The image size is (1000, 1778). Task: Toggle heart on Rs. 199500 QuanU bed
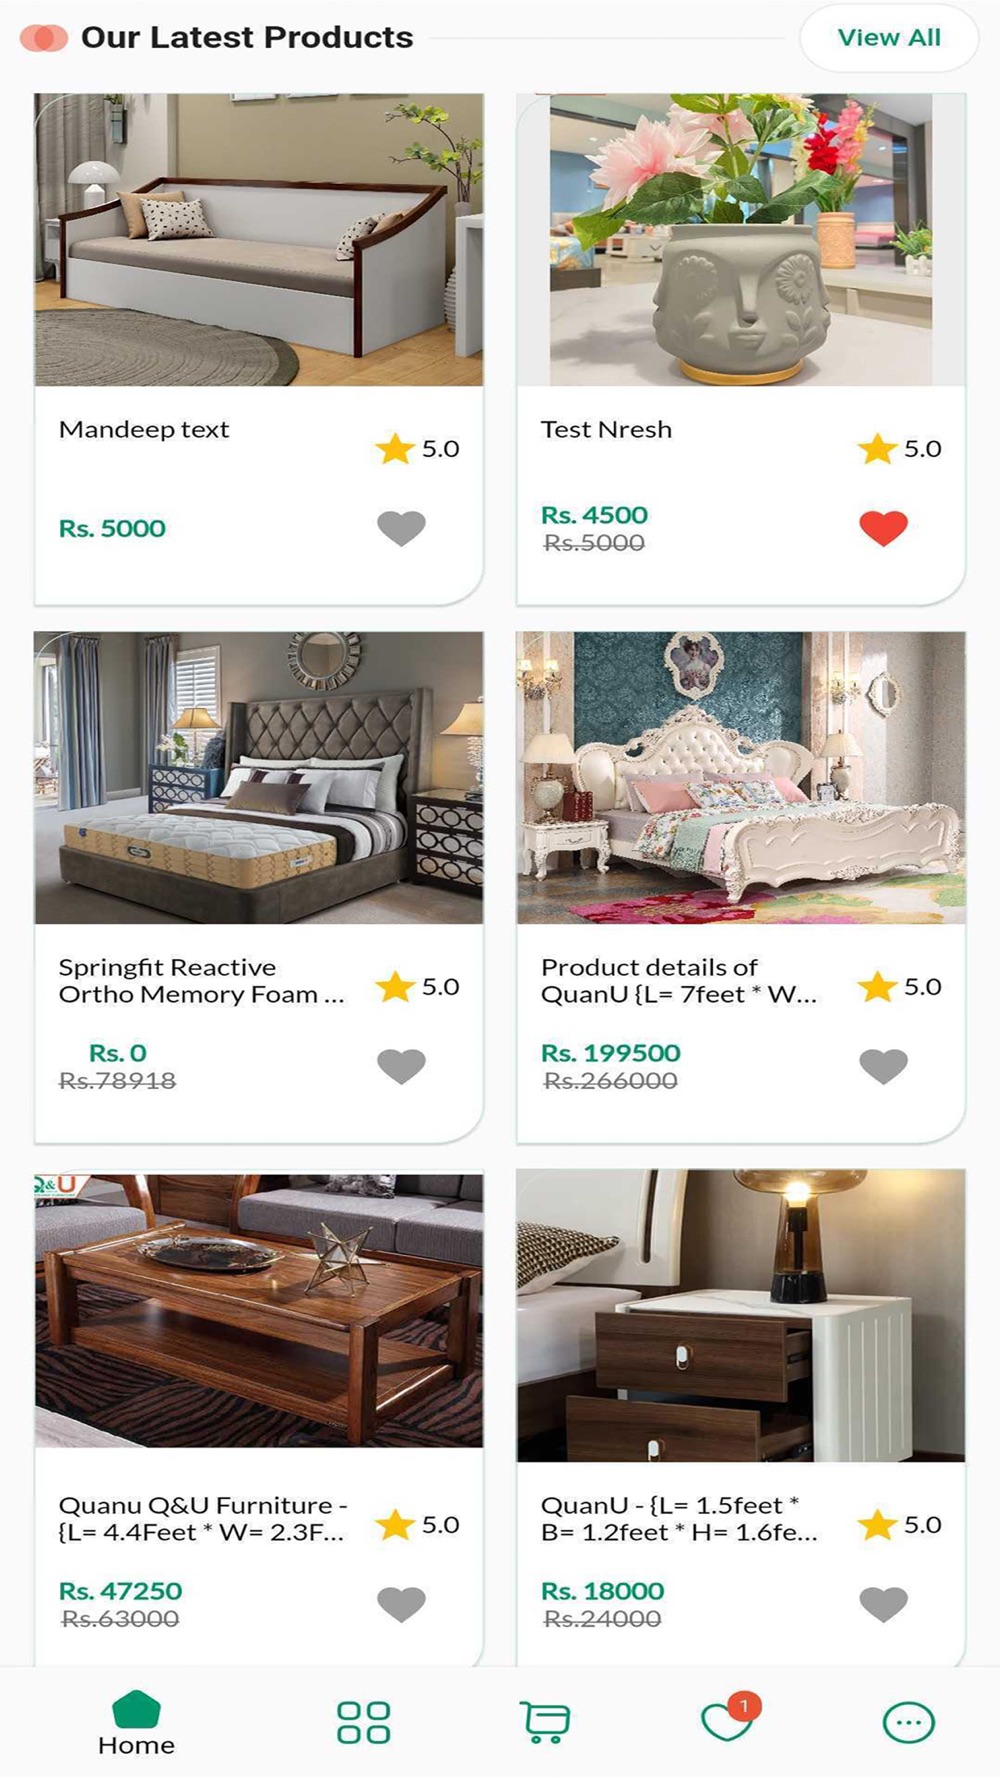[883, 1066]
